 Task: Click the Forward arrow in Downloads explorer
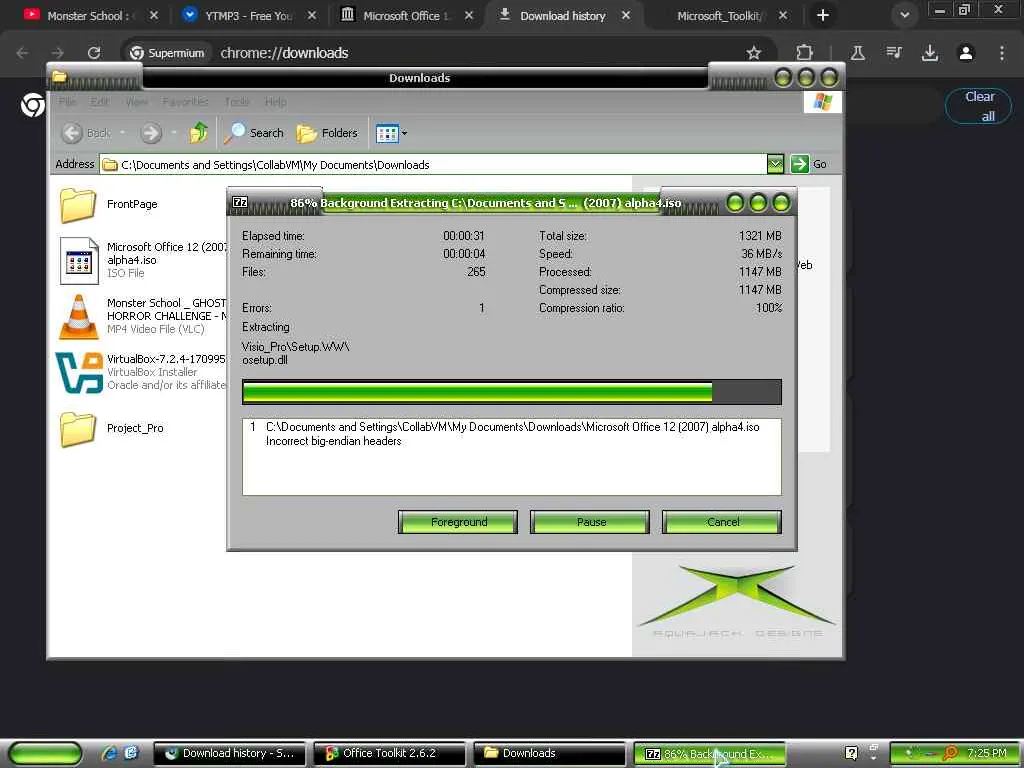tap(151, 133)
